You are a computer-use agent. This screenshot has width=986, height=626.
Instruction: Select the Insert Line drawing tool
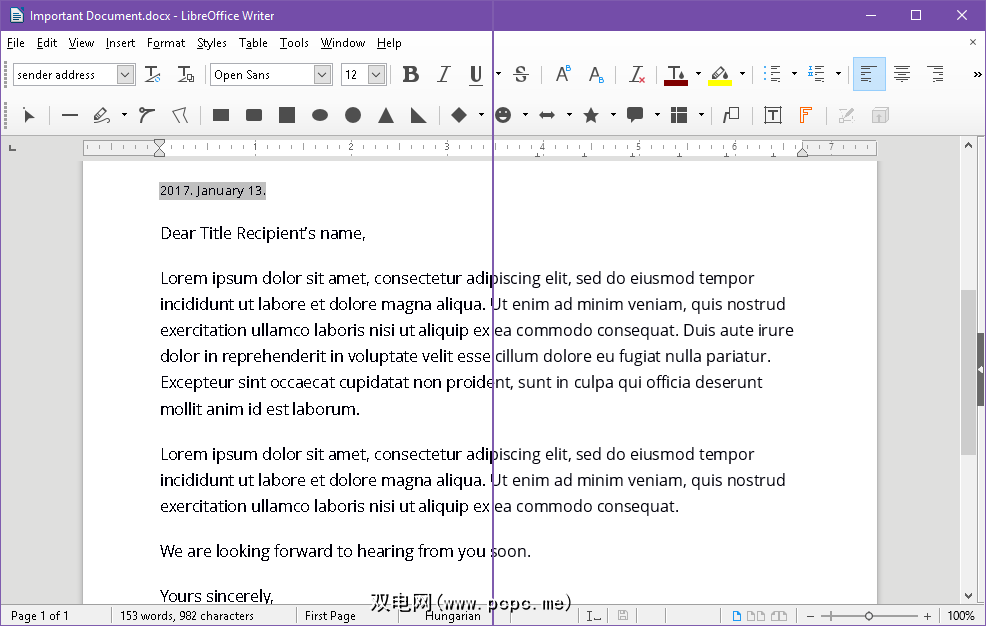70,116
